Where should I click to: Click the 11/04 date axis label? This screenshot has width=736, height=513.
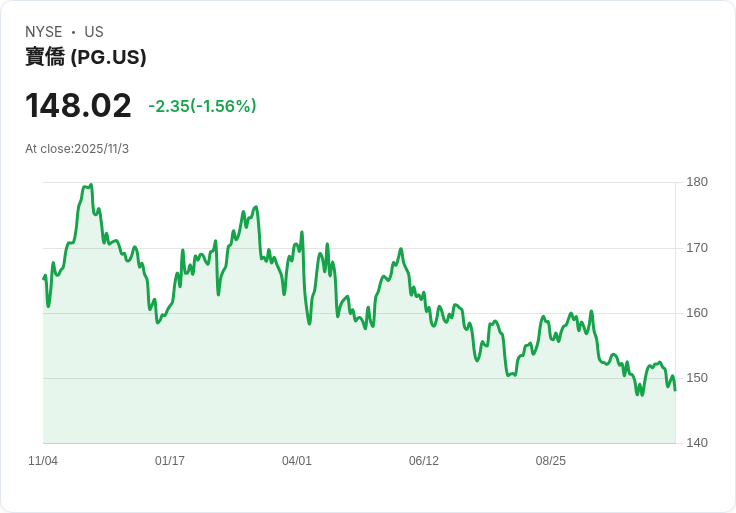click(x=43, y=461)
